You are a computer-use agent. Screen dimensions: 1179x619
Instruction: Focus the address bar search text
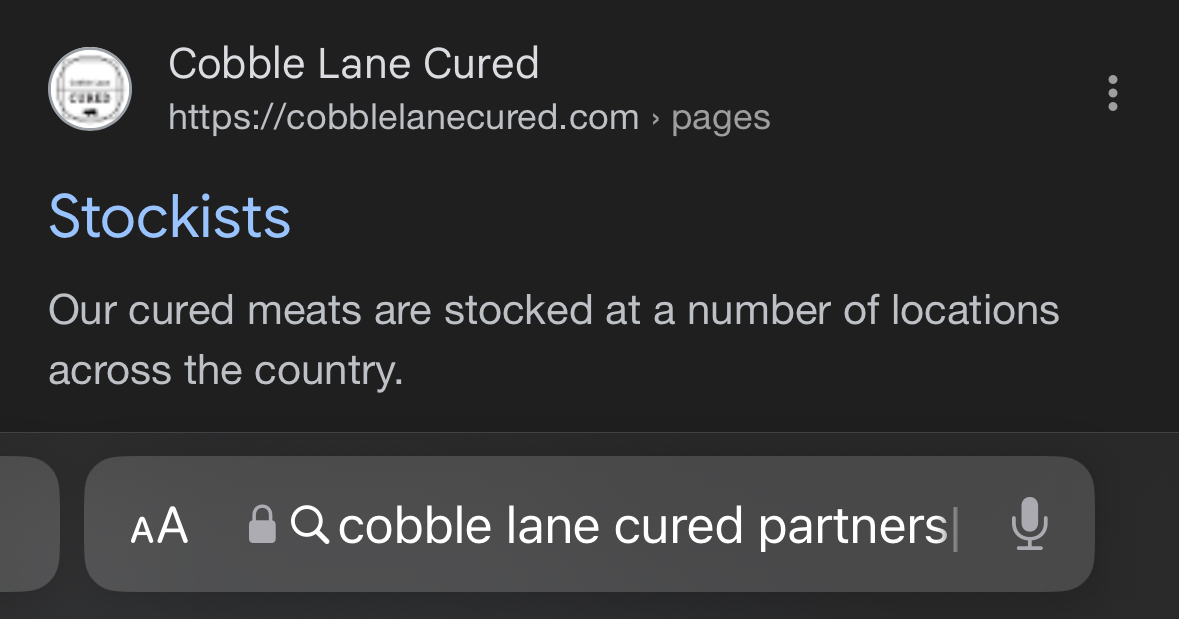tap(642, 526)
